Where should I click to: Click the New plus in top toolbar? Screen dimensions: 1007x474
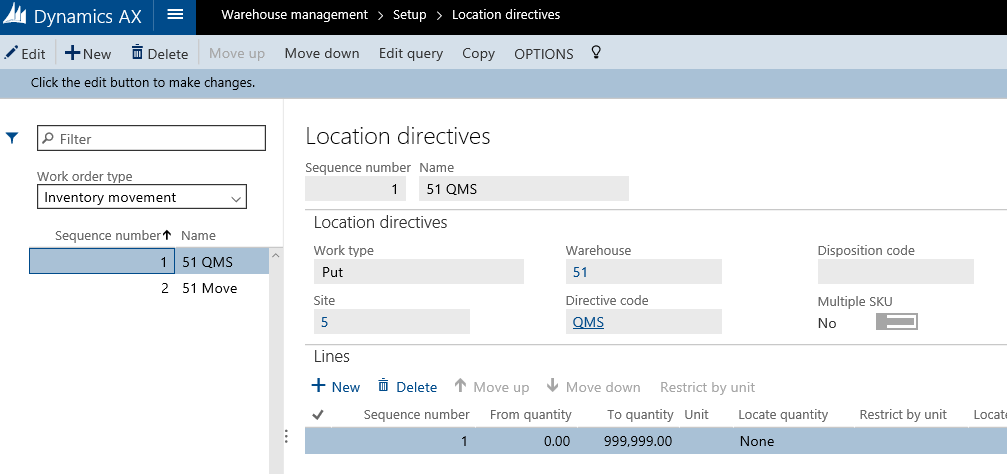tap(73, 53)
